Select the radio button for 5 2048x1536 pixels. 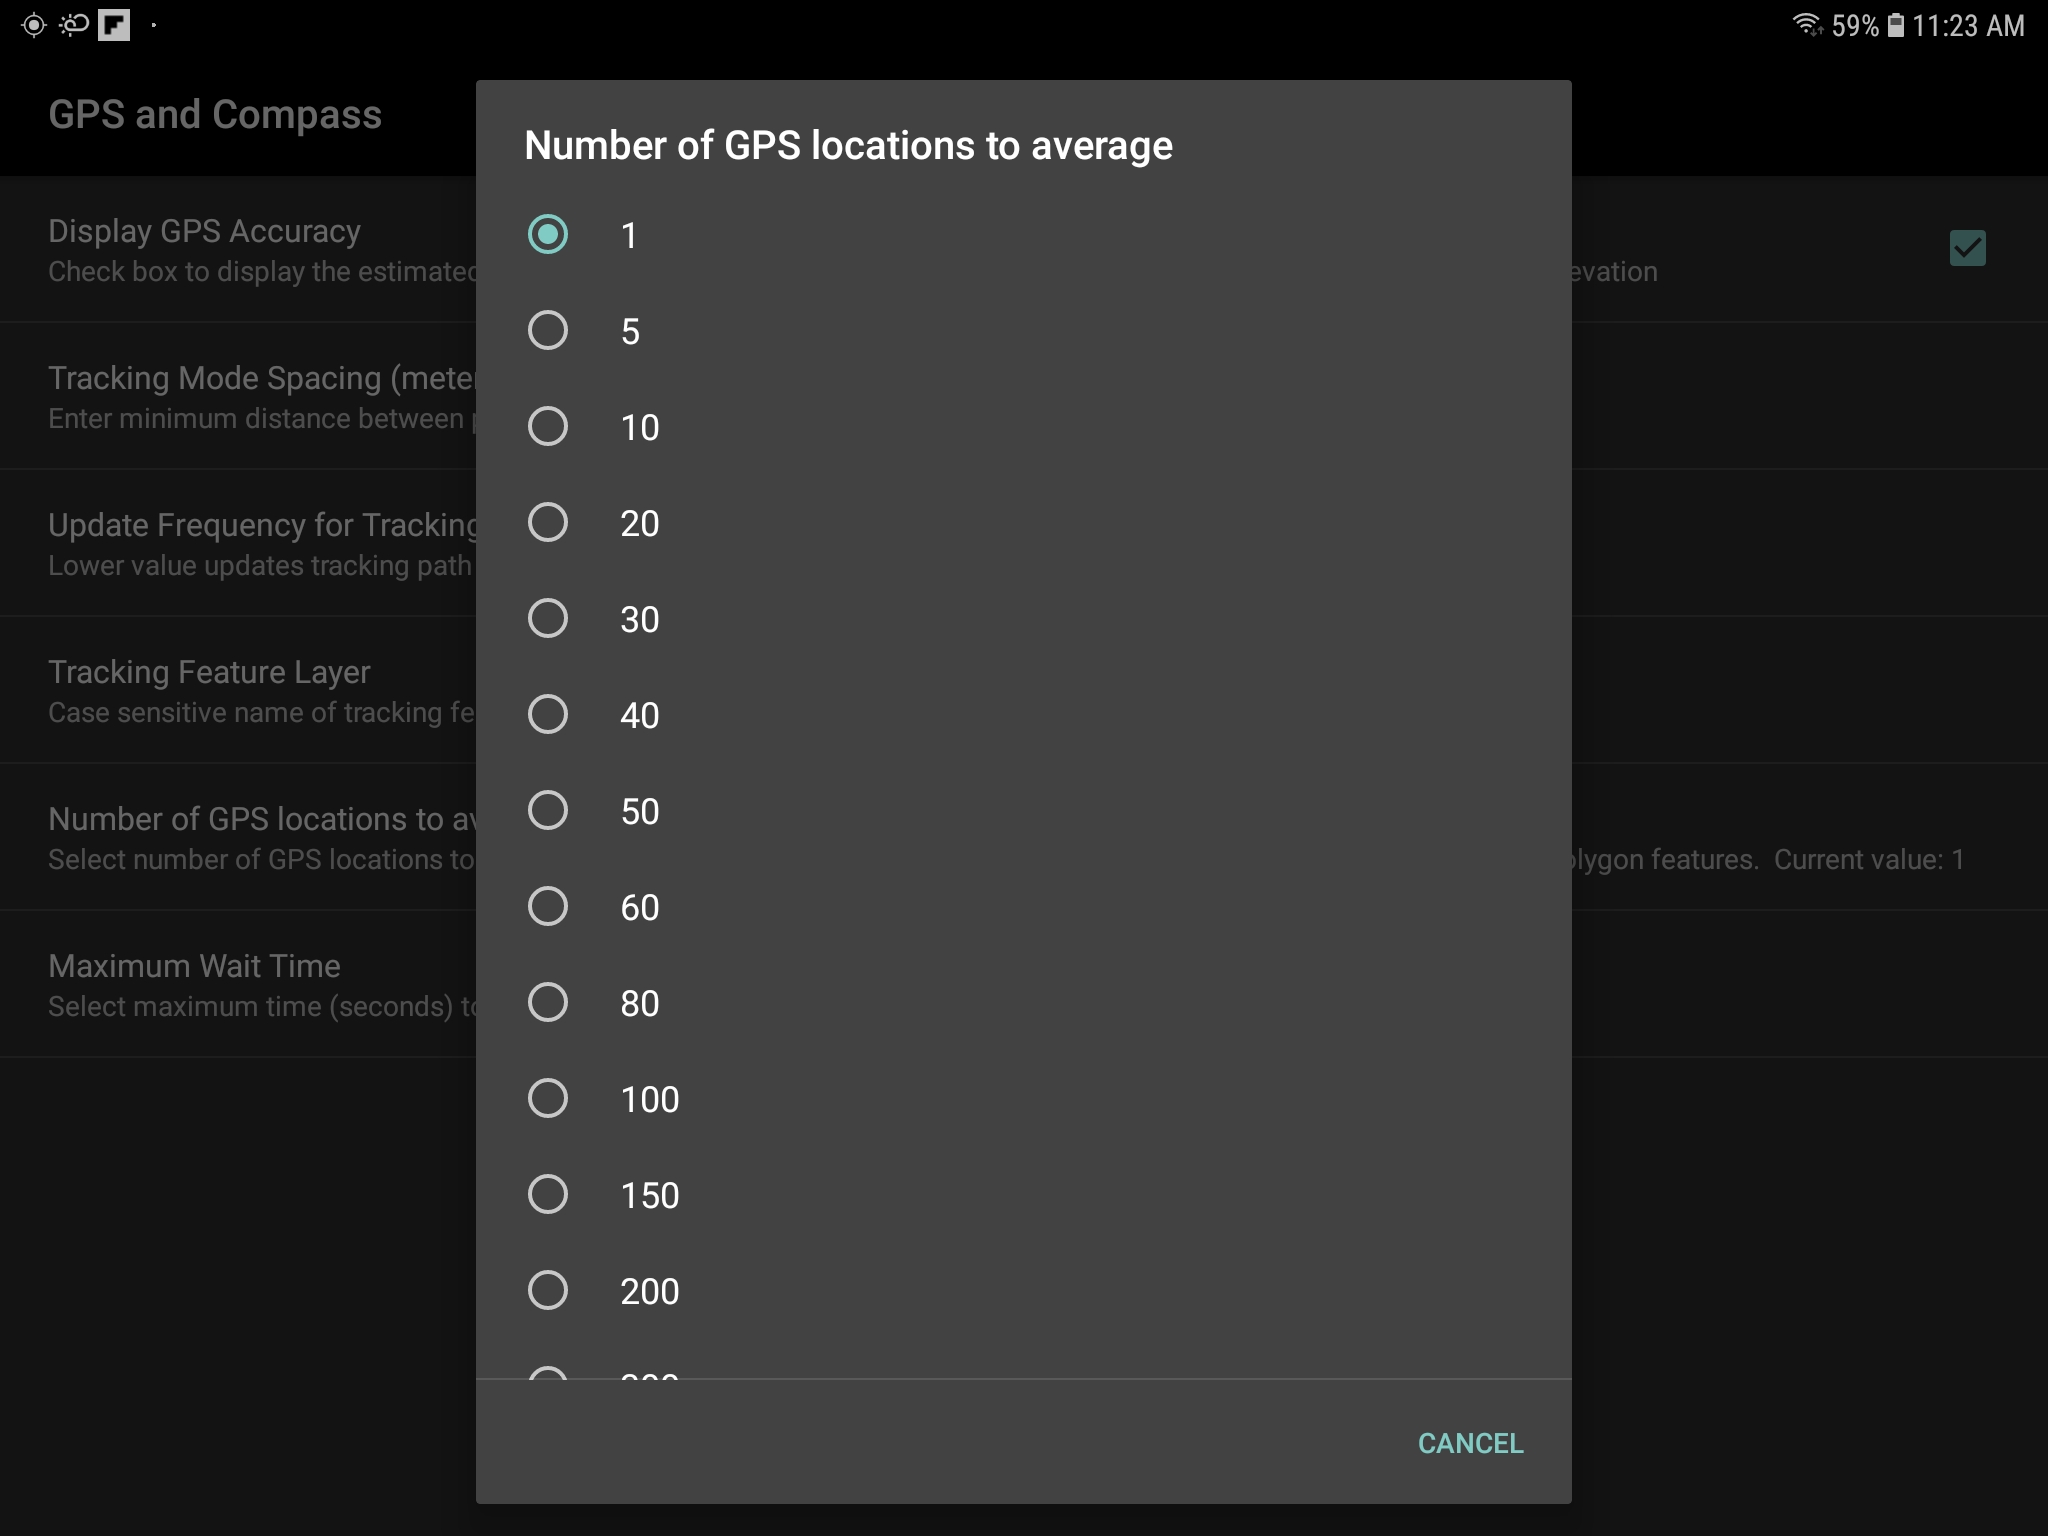(x=548, y=331)
